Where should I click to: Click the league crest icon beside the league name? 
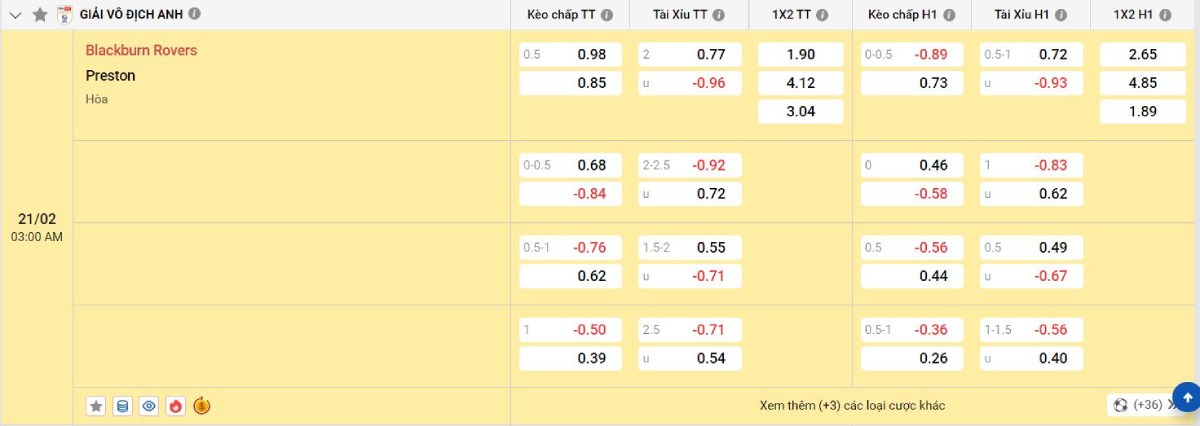click(65, 15)
